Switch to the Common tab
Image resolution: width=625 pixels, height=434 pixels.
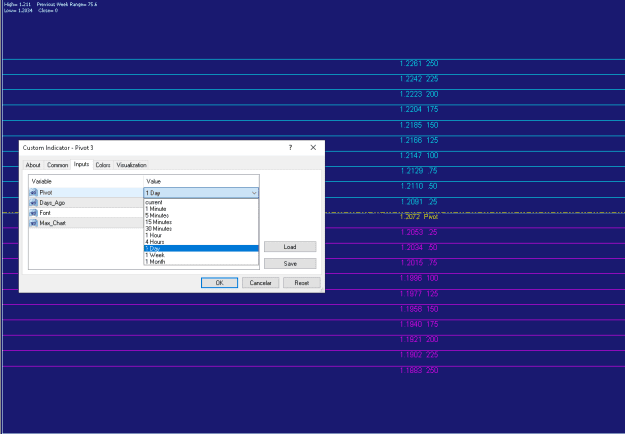[x=57, y=165]
